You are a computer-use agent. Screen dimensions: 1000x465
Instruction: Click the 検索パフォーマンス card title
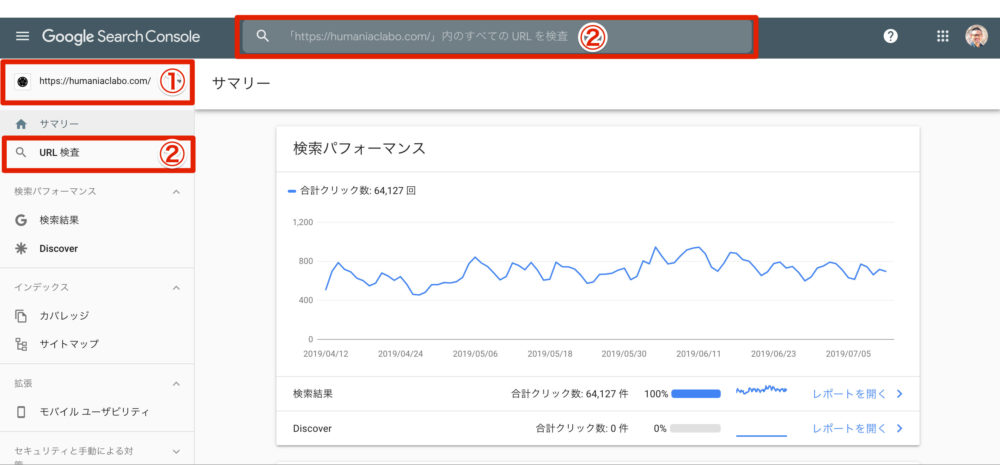359,149
